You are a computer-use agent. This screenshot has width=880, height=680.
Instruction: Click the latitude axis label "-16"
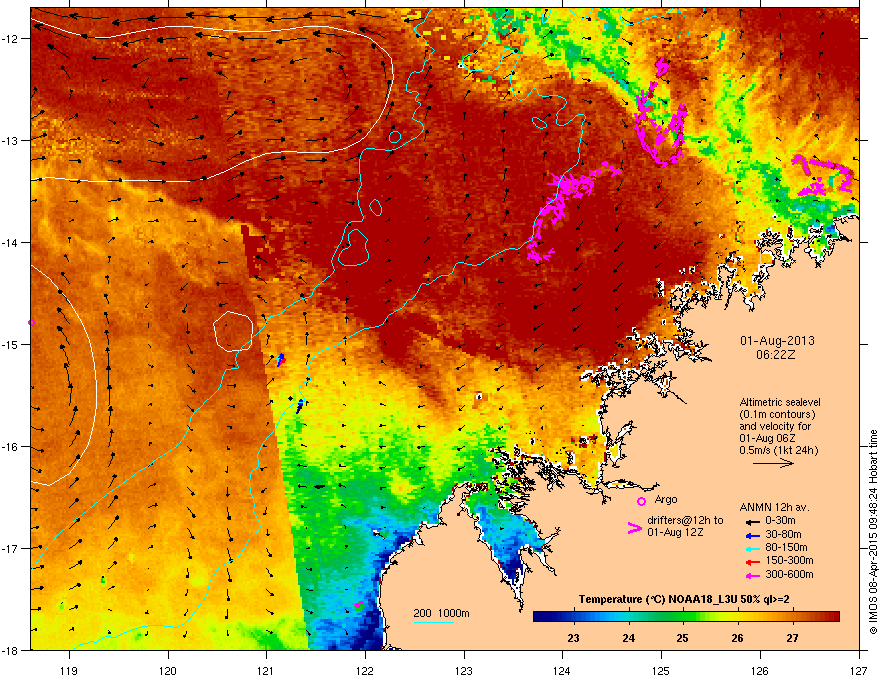(x=11, y=447)
